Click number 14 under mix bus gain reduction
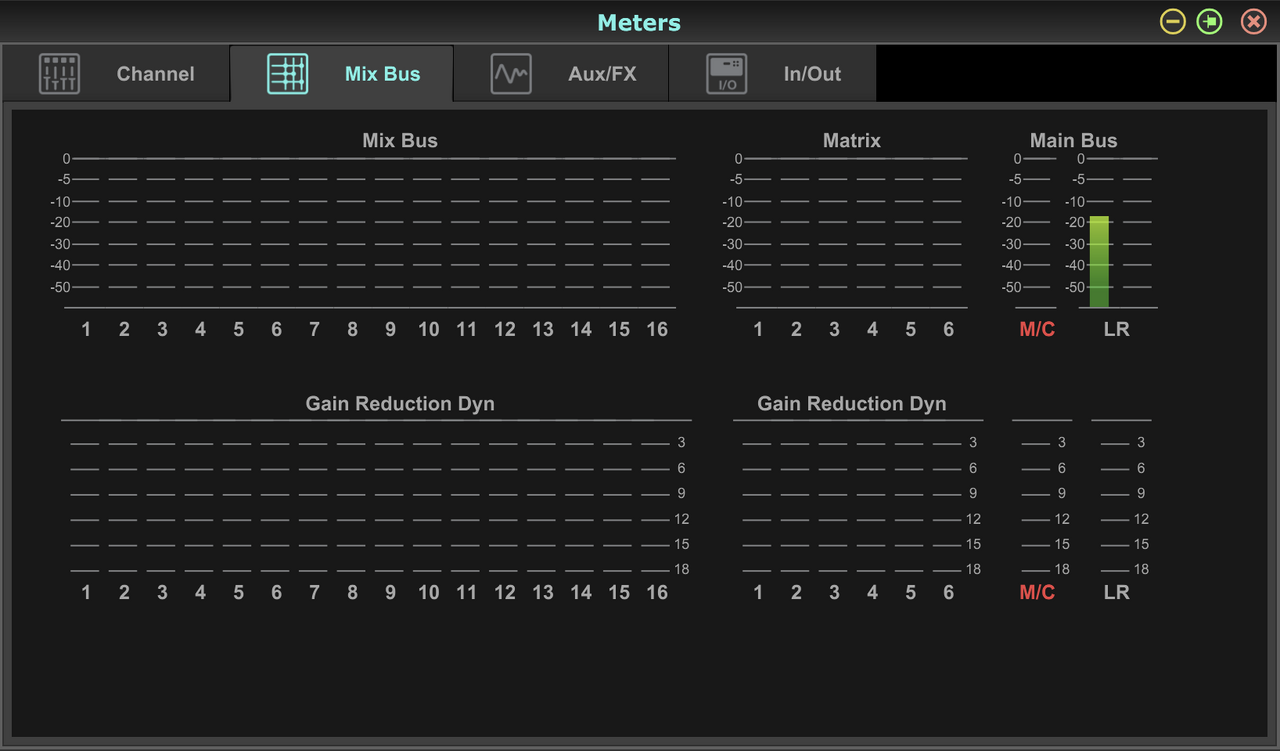Screen dimensions: 1280x751 (581, 592)
